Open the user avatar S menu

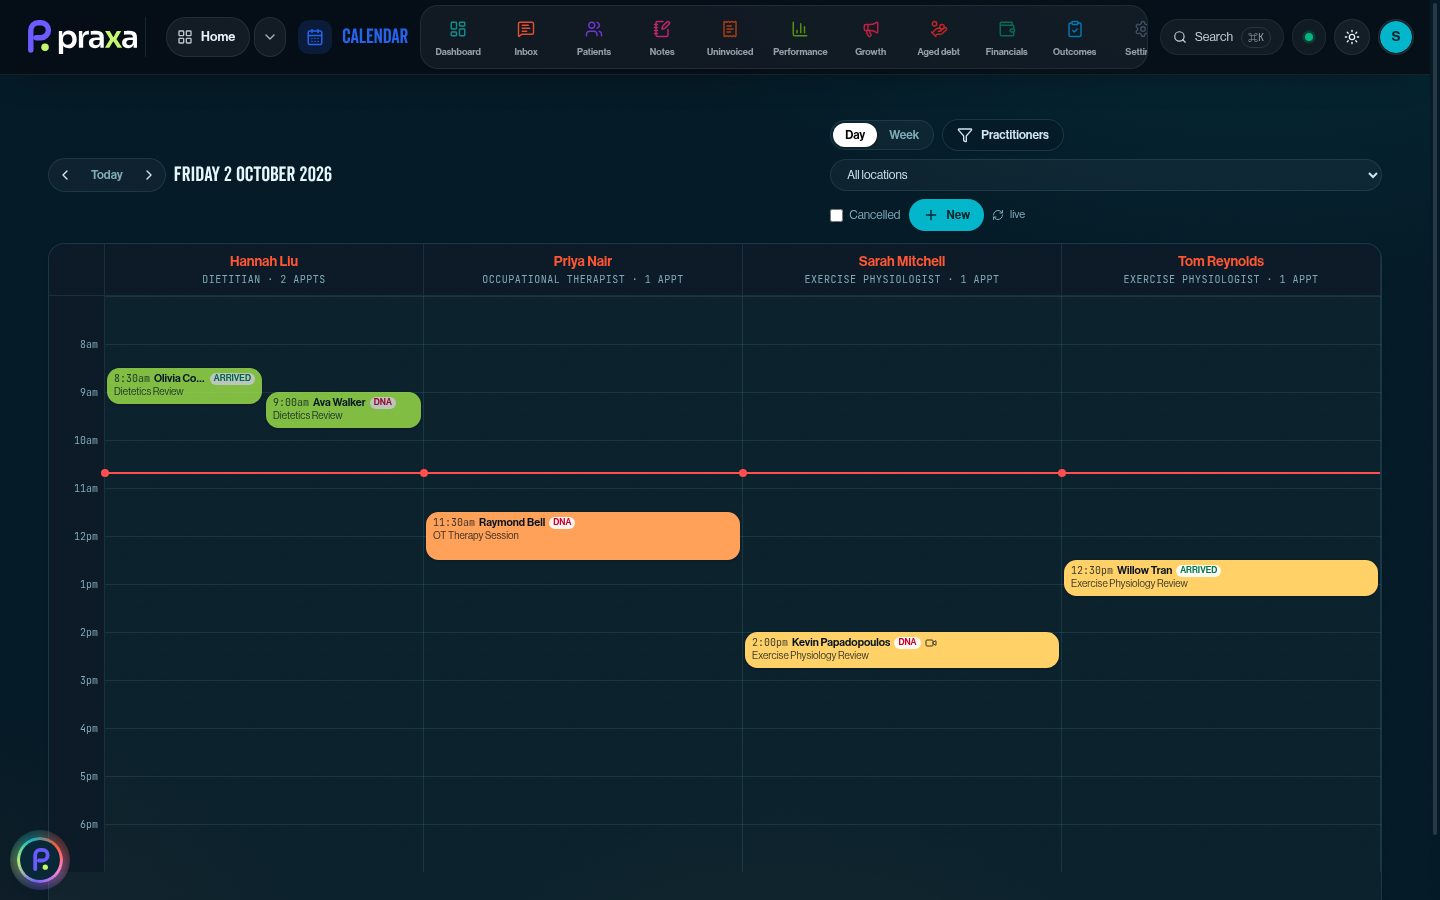point(1396,37)
